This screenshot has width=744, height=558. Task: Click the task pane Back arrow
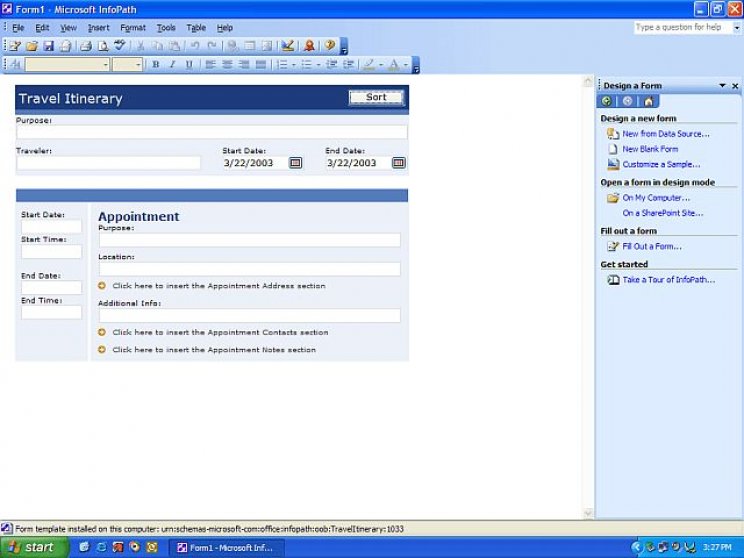[606, 101]
